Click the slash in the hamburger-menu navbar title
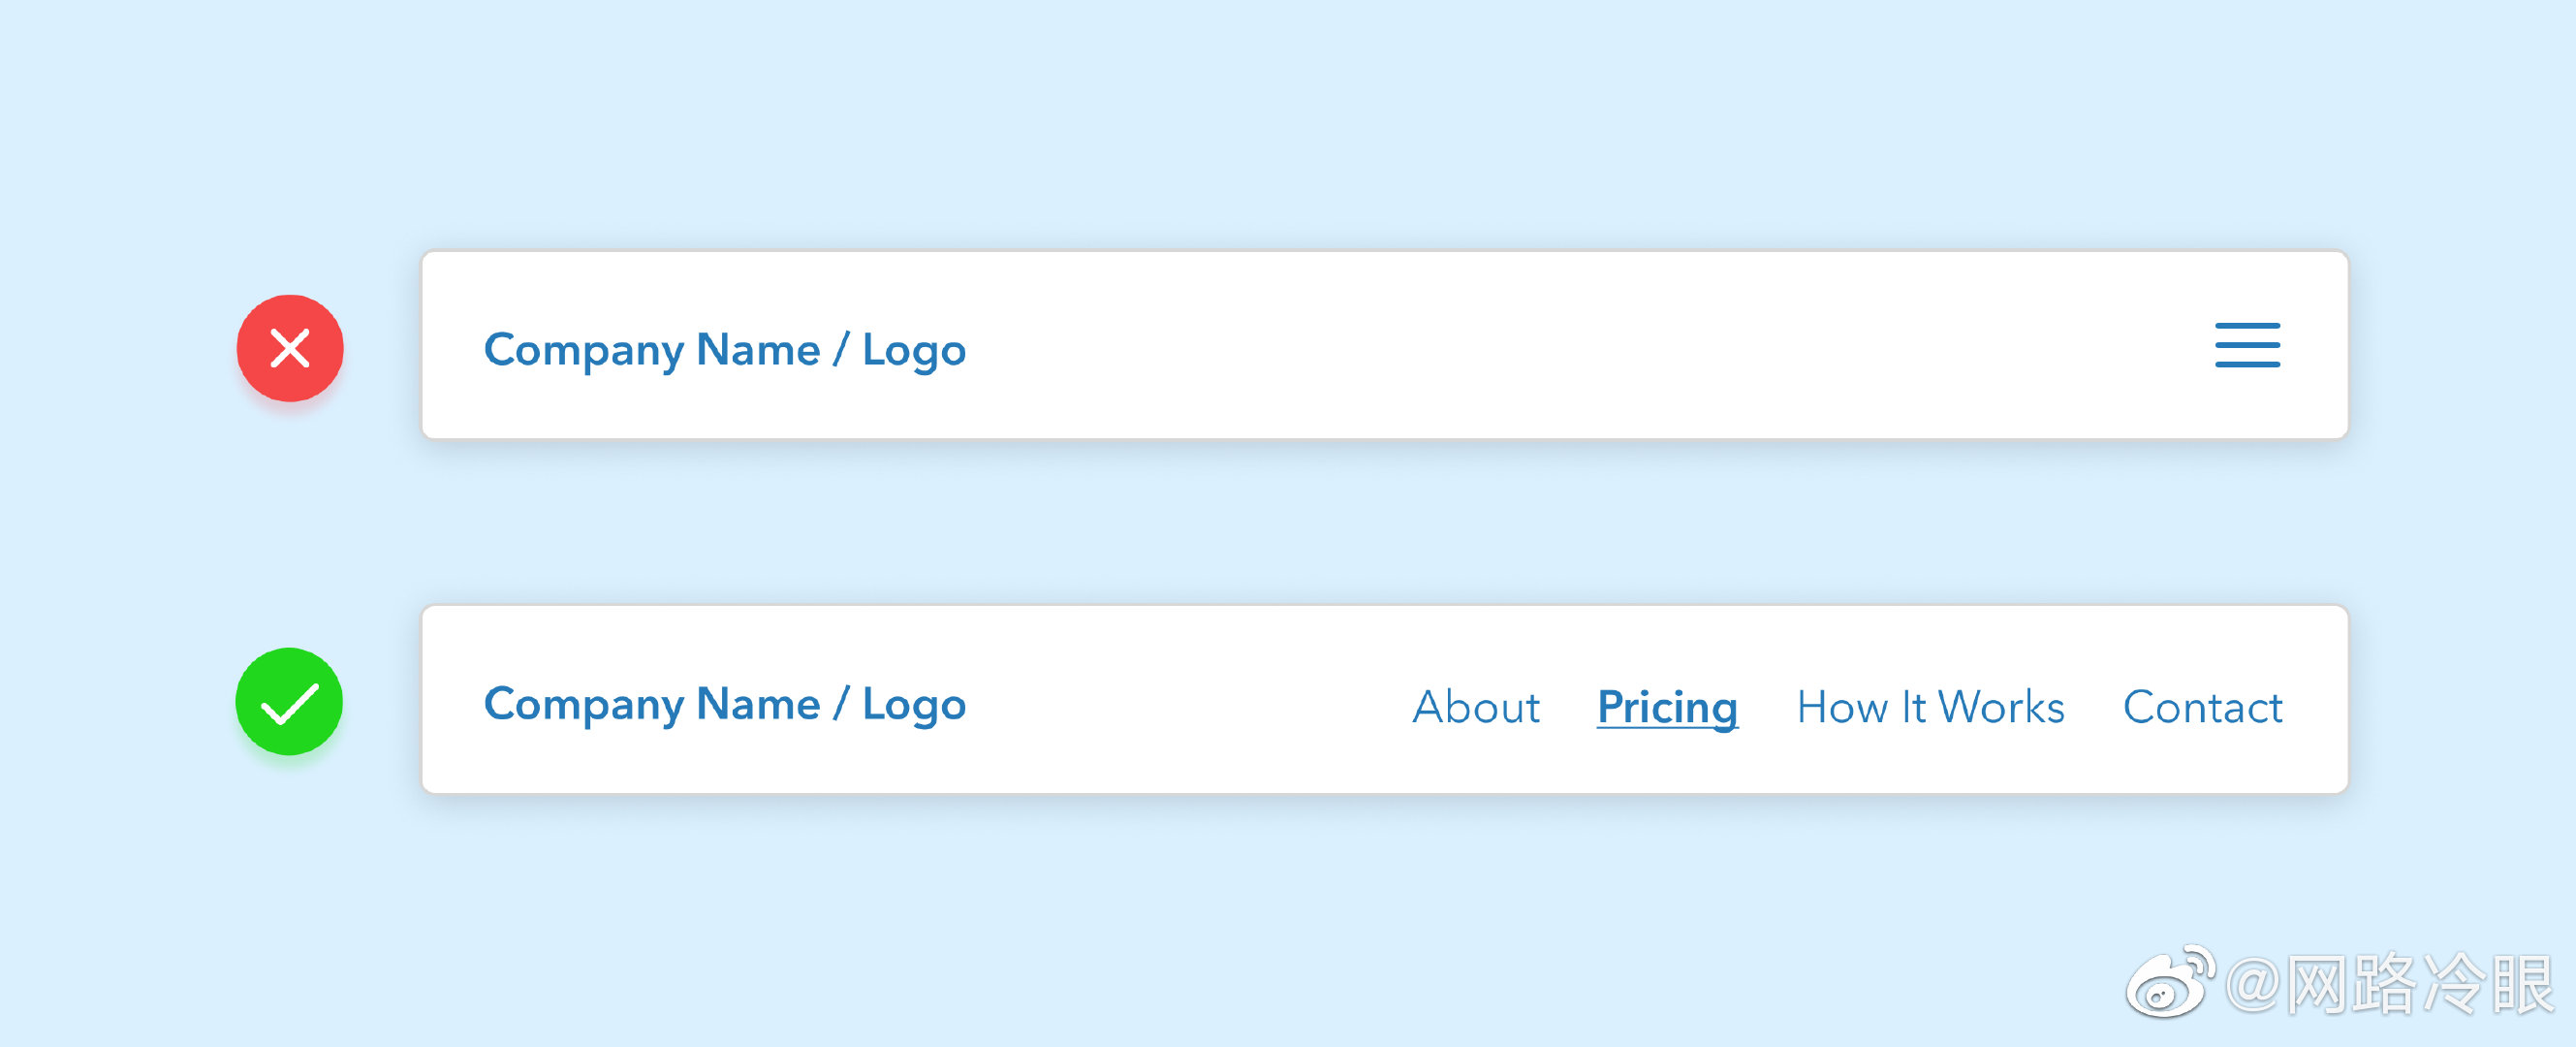Viewport: 2576px width, 1047px height. (840, 350)
